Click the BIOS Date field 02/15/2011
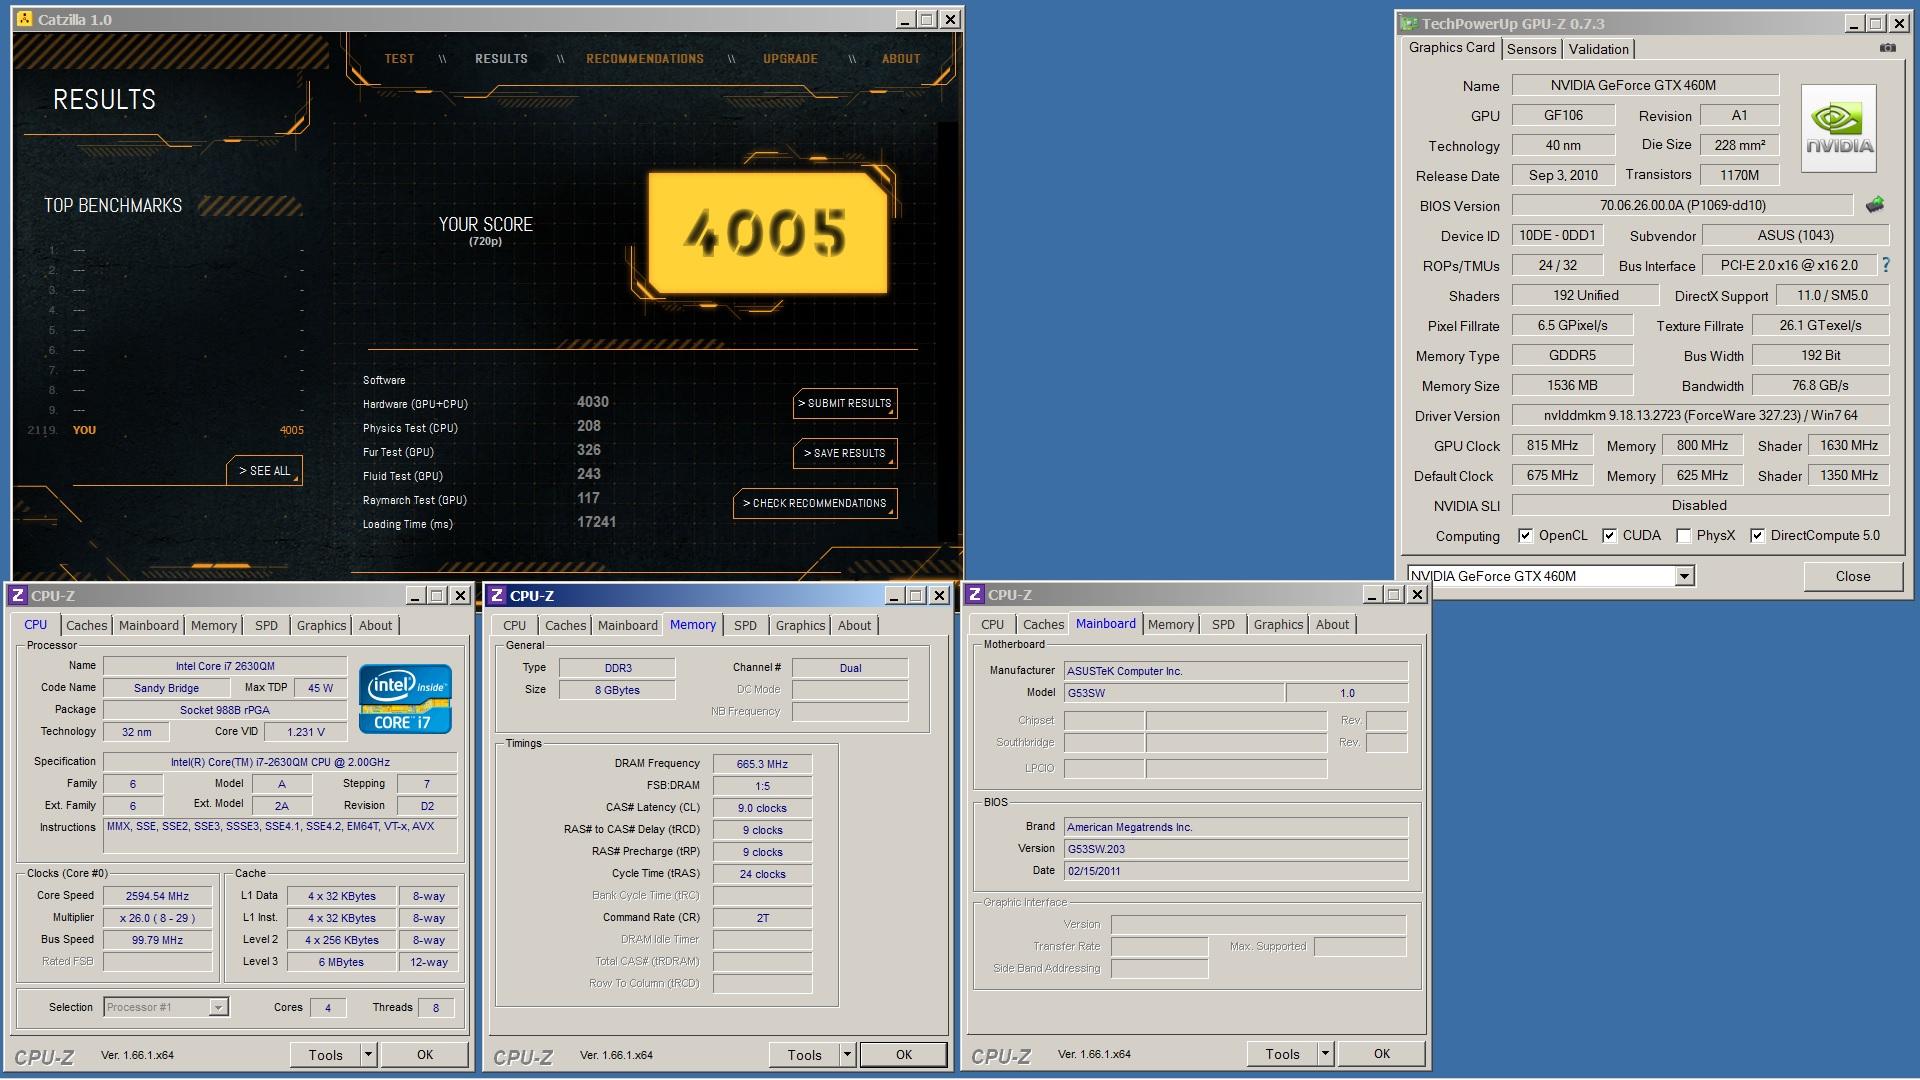The width and height of the screenshot is (1920, 1080). [x=1236, y=871]
